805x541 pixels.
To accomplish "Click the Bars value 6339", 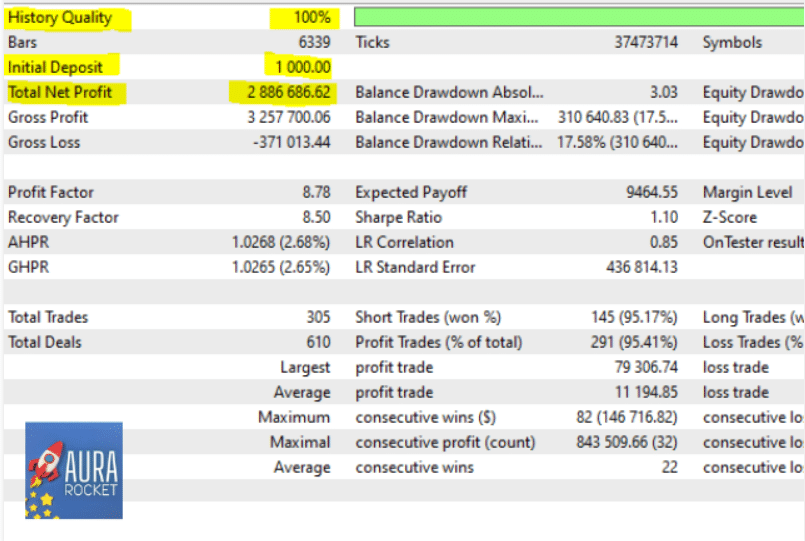I will [x=313, y=42].
